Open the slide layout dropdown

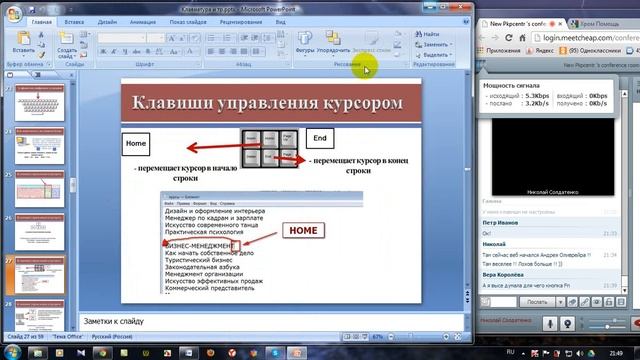[x=85, y=35]
